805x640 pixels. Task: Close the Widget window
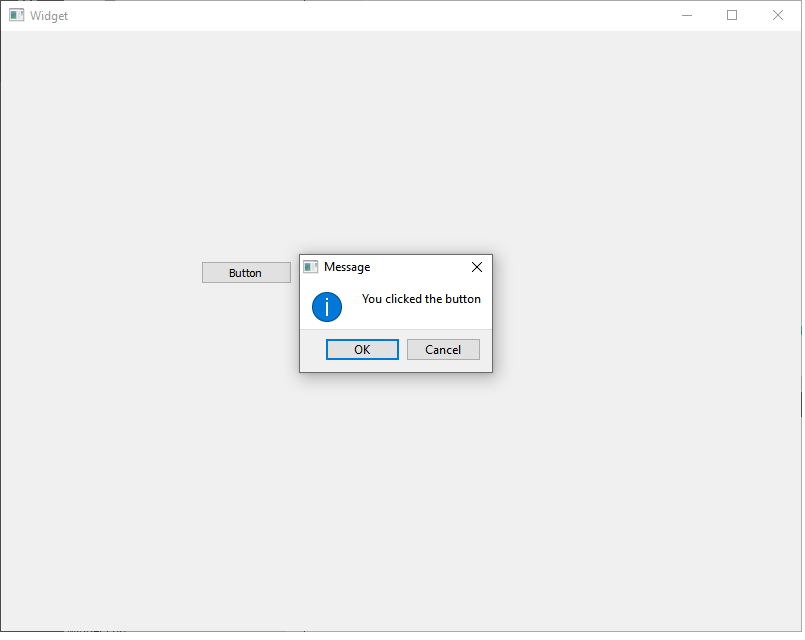coord(779,15)
